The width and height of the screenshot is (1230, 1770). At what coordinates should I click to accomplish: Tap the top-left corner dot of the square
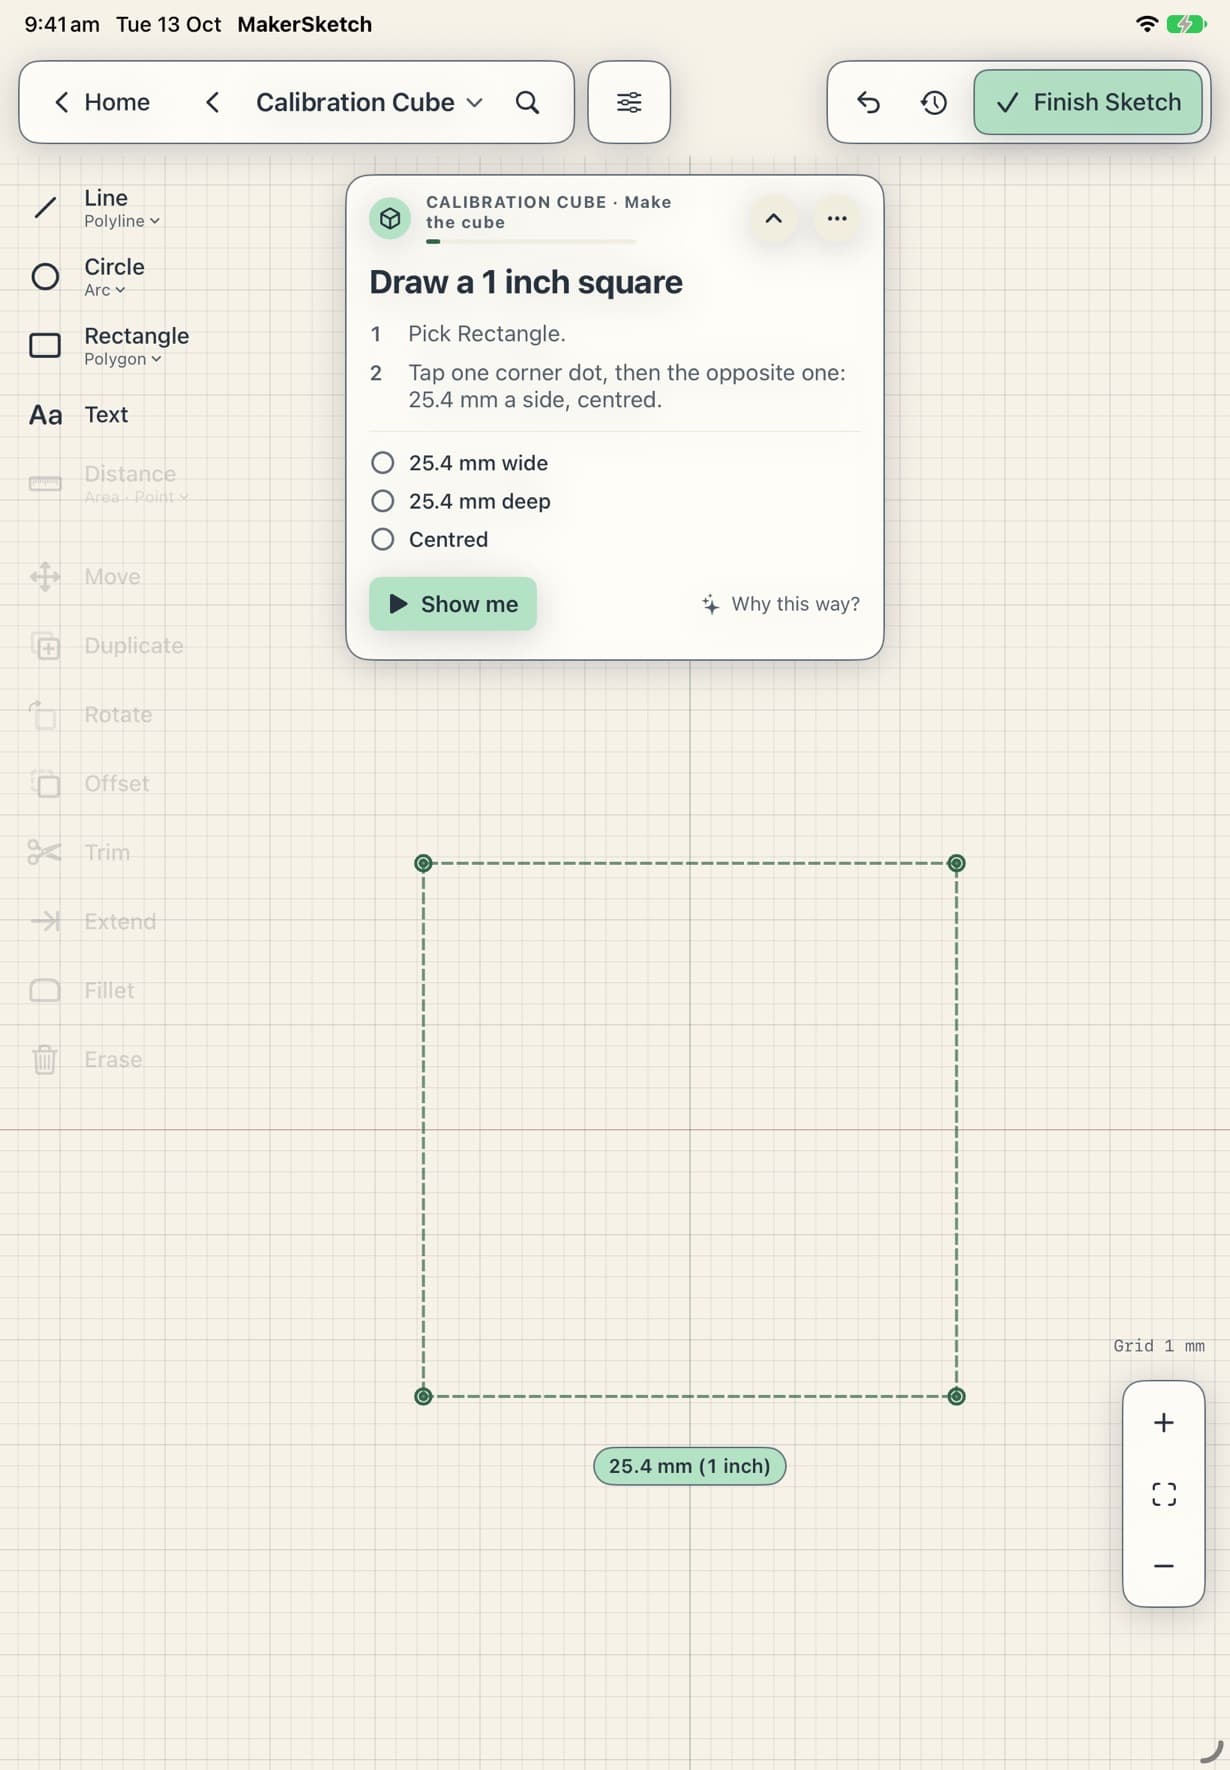(x=423, y=863)
